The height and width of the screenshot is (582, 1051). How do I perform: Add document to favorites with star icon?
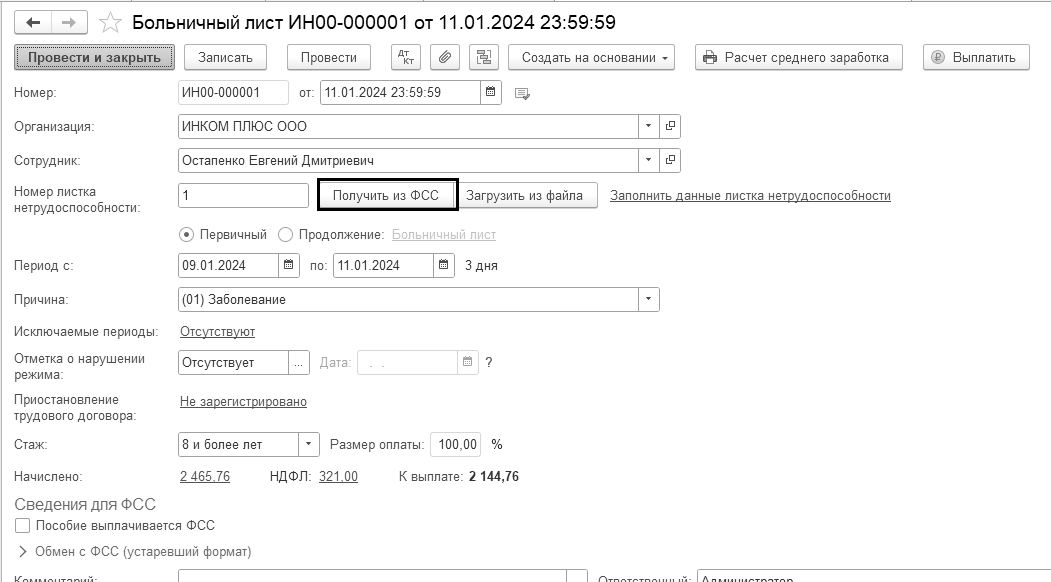(x=110, y=23)
